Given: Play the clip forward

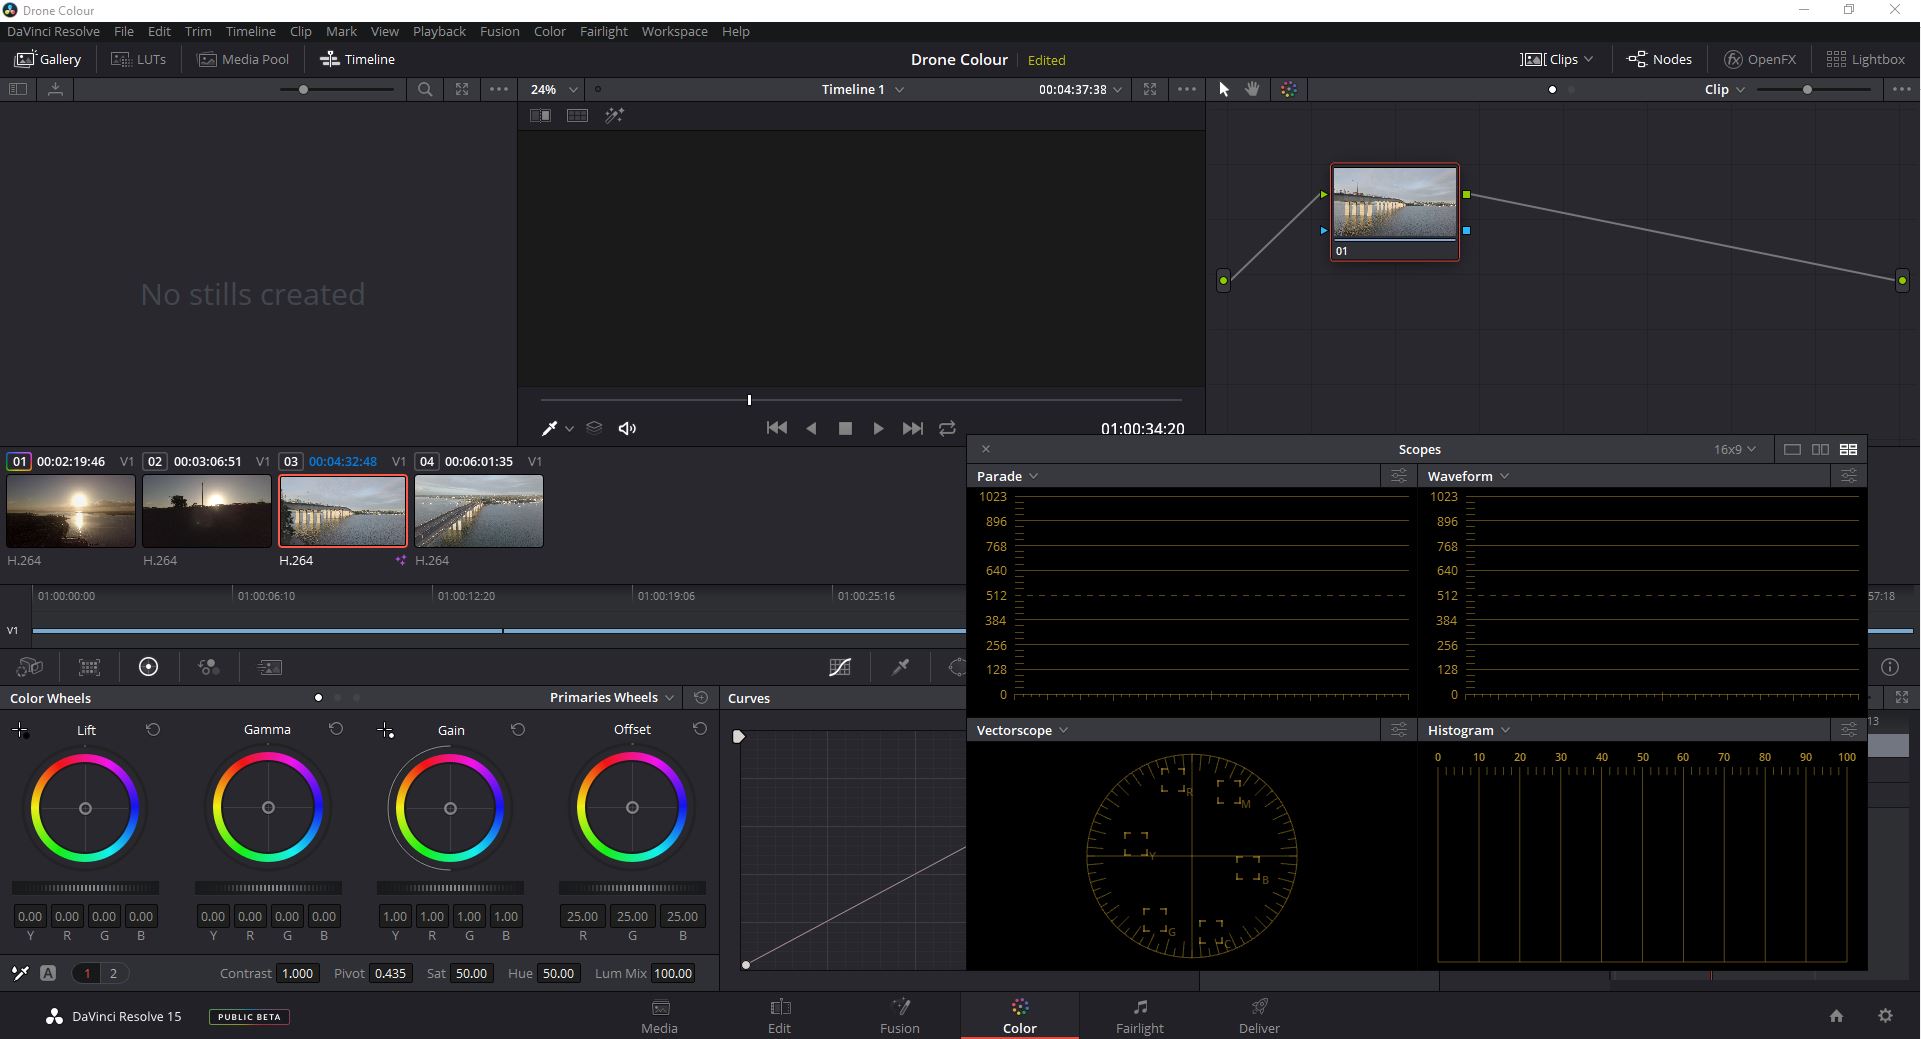Looking at the screenshot, I should click(878, 428).
